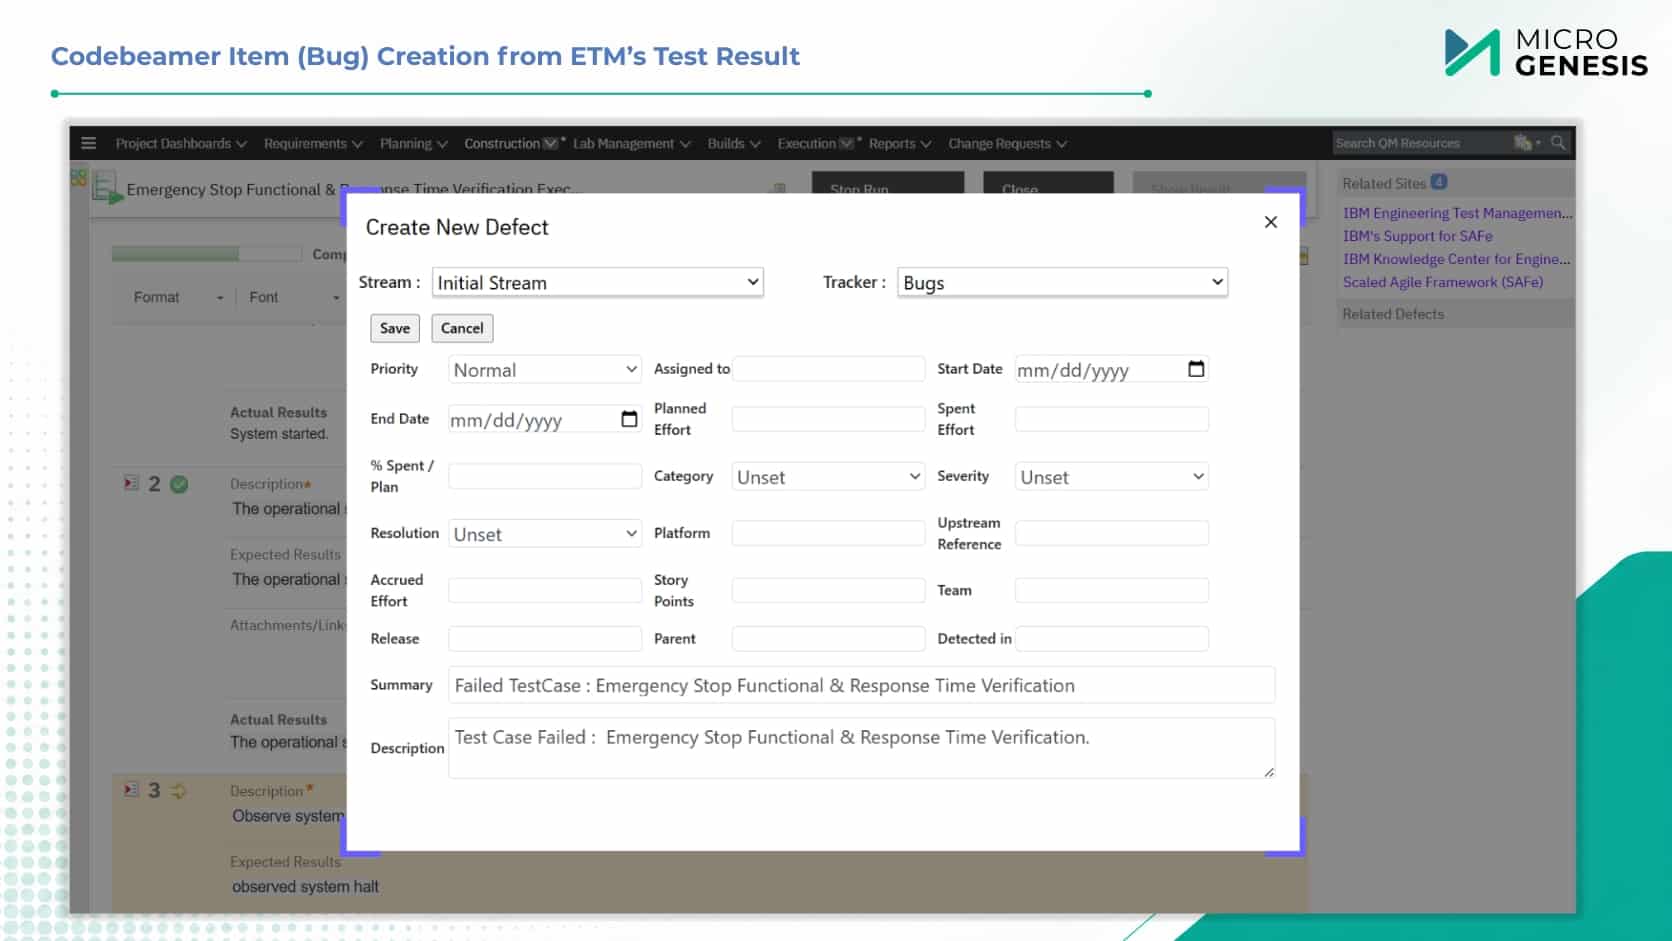Open the Project Dashboards menu
This screenshot has width=1672, height=941.
(x=181, y=144)
